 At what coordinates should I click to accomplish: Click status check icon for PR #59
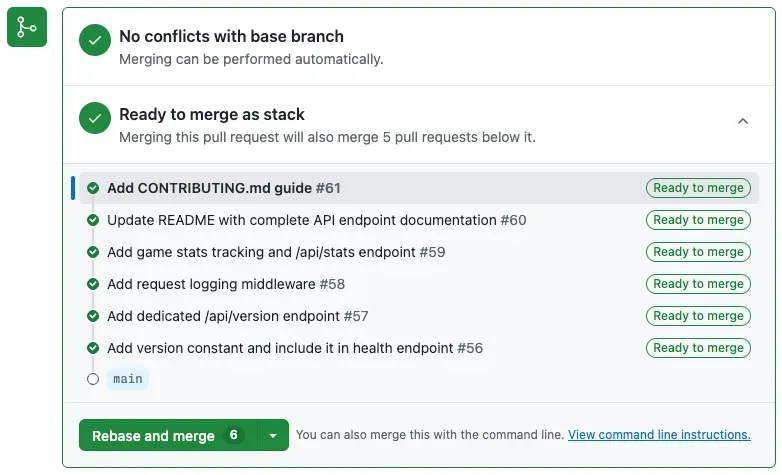click(x=93, y=252)
